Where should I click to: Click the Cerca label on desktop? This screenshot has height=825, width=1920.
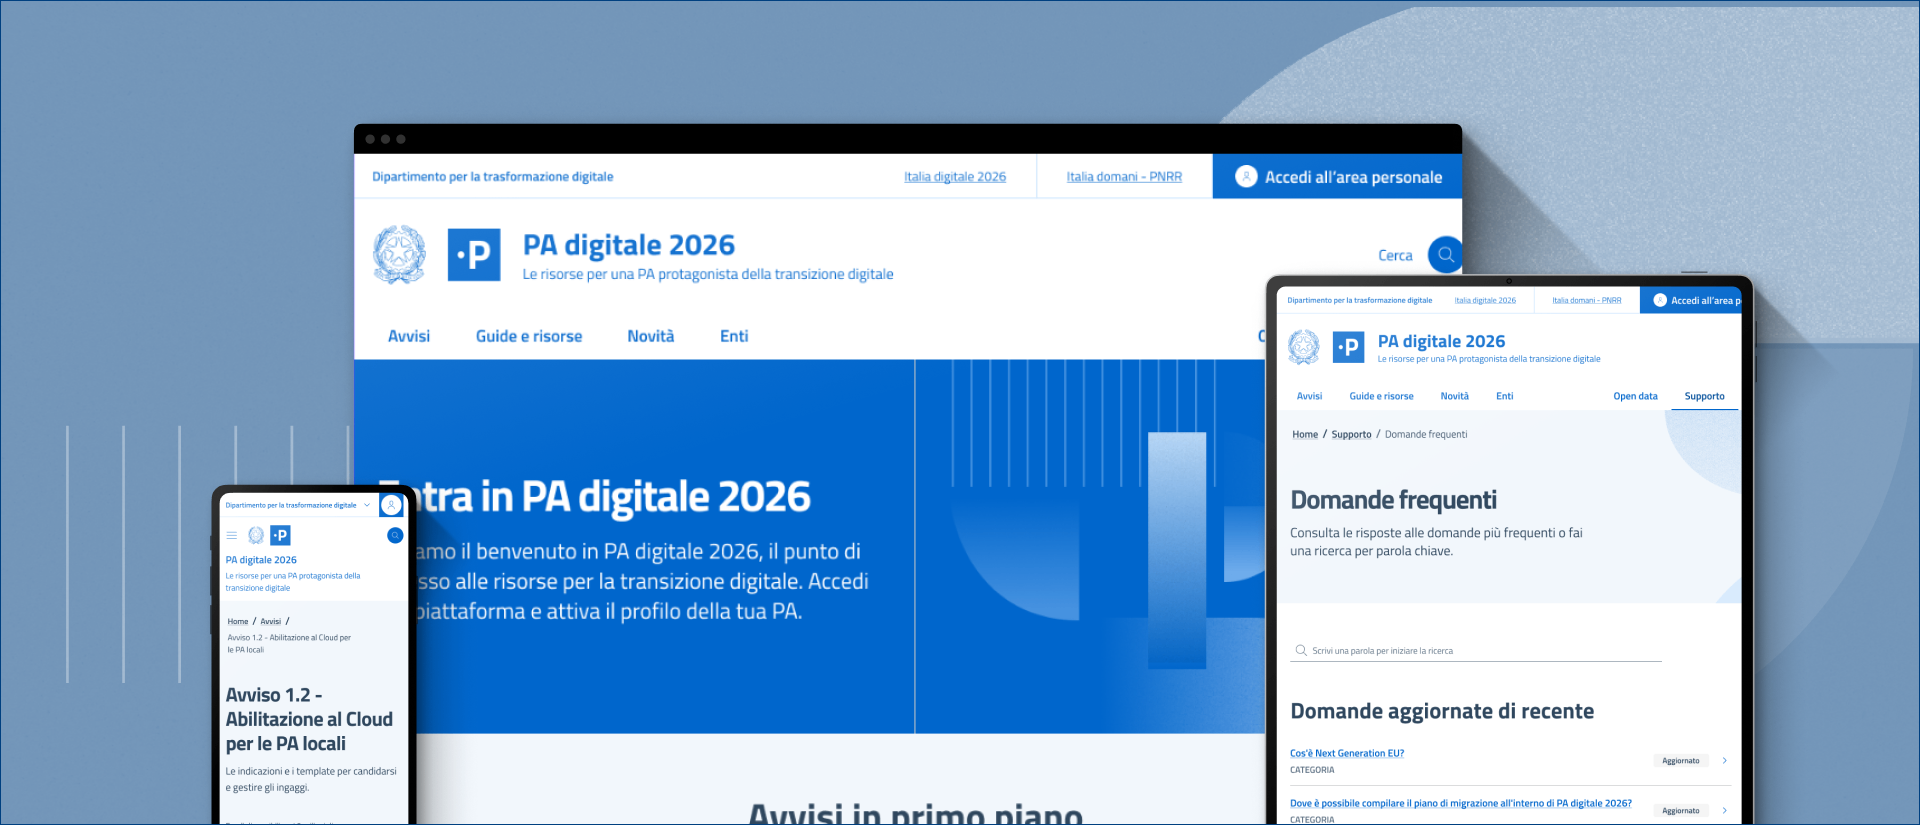1395,255
